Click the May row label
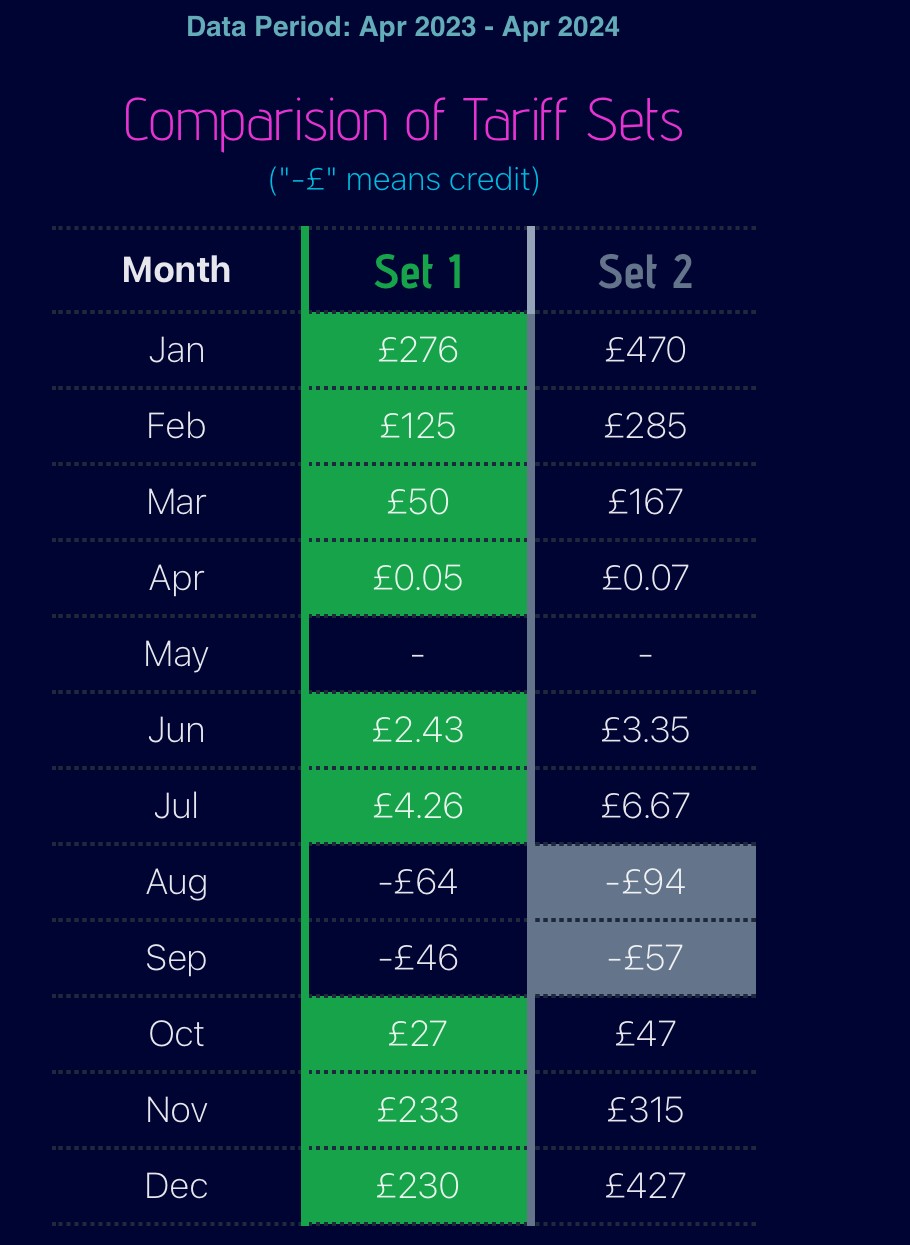The width and height of the screenshot is (910, 1245). click(176, 654)
